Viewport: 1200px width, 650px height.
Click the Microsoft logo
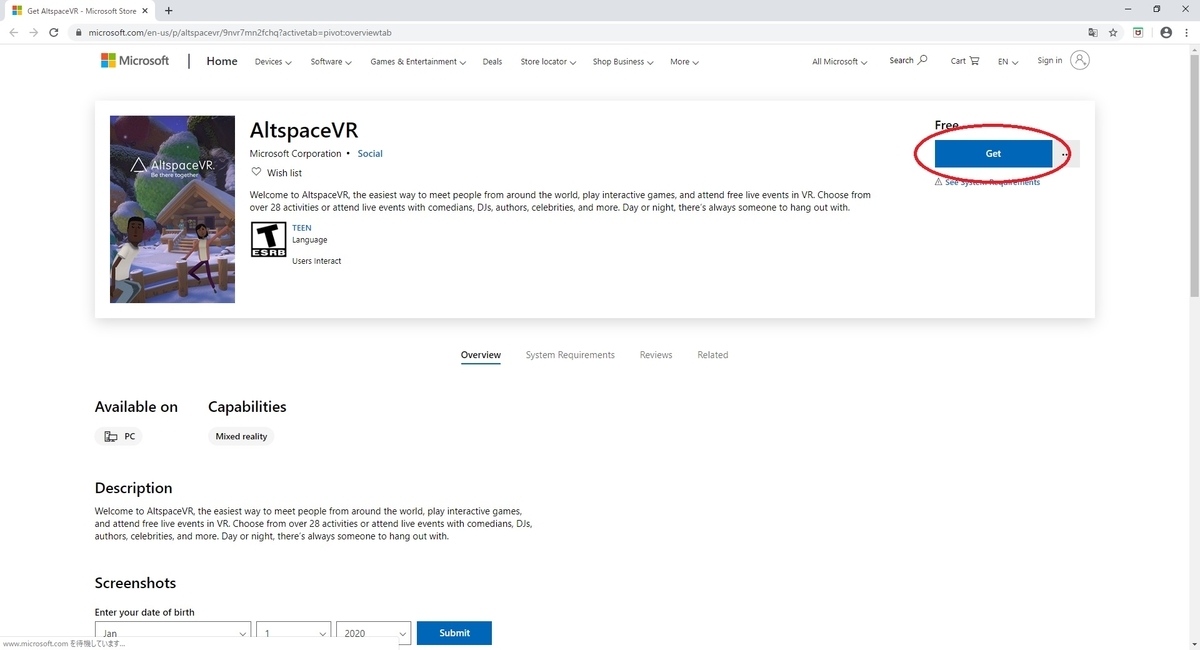135,61
